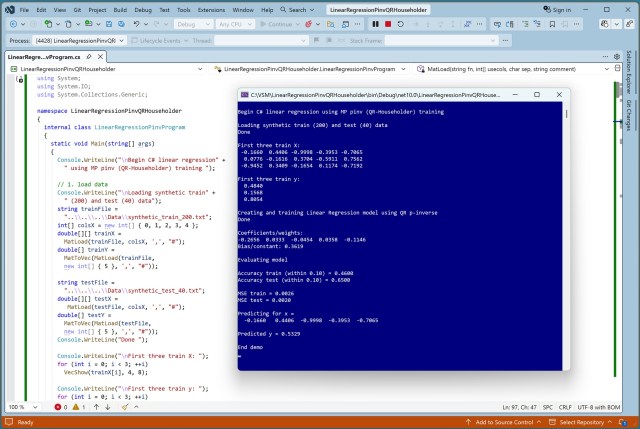The width and height of the screenshot is (640, 429).
Task: Open the Git menu
Action: (77, 10)
